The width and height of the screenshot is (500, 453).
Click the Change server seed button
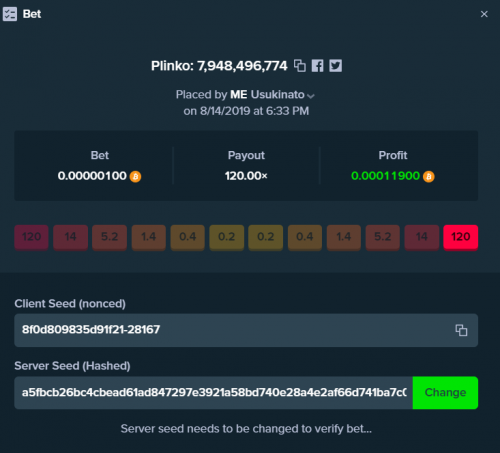(445, 393)
